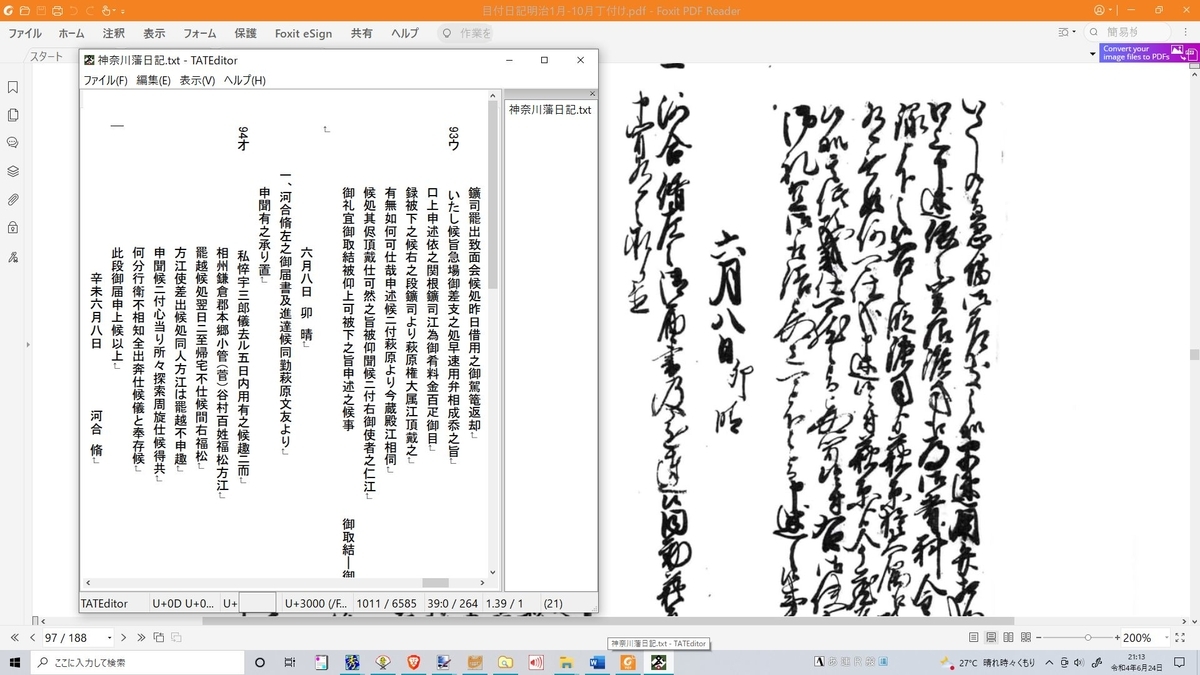The width and height of the screenshot is (1200, 675).
Task: Open TATEditor ファイル(F) menu
Action: pyautogui.click(x=105, y=80)
